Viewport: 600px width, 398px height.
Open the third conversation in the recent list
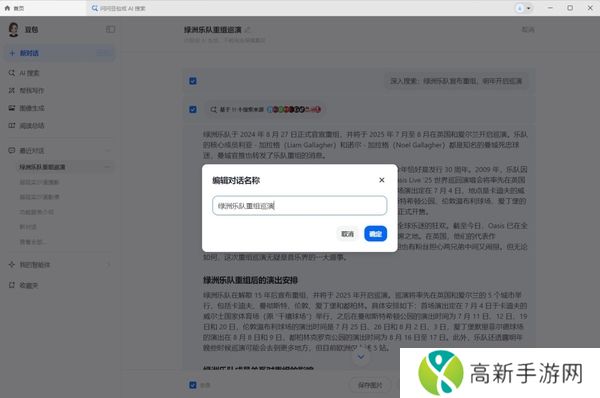(39, 197)
